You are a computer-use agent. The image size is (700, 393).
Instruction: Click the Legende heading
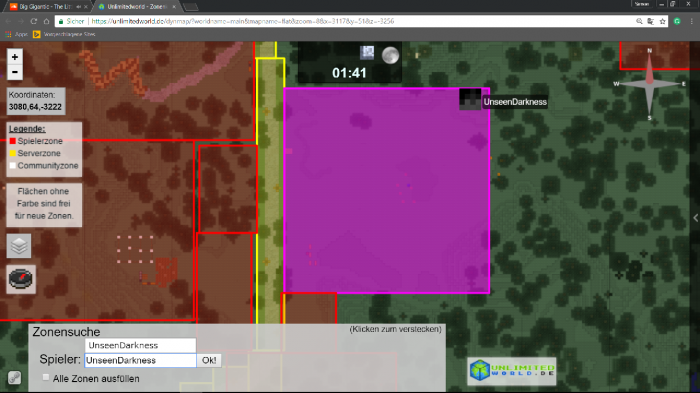pyautogui.click(x=27, y=129)
